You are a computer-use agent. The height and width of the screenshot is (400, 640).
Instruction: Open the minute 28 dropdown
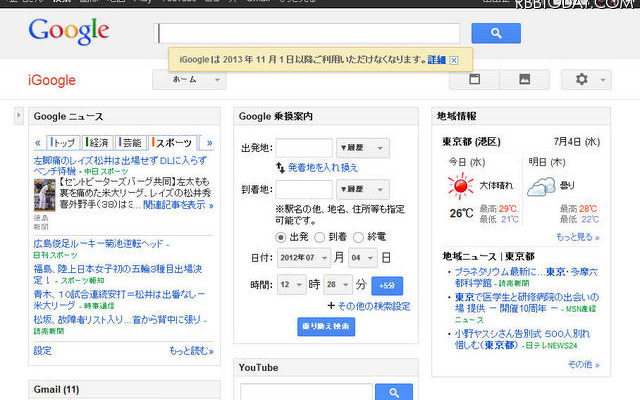(x=338, y=284)
